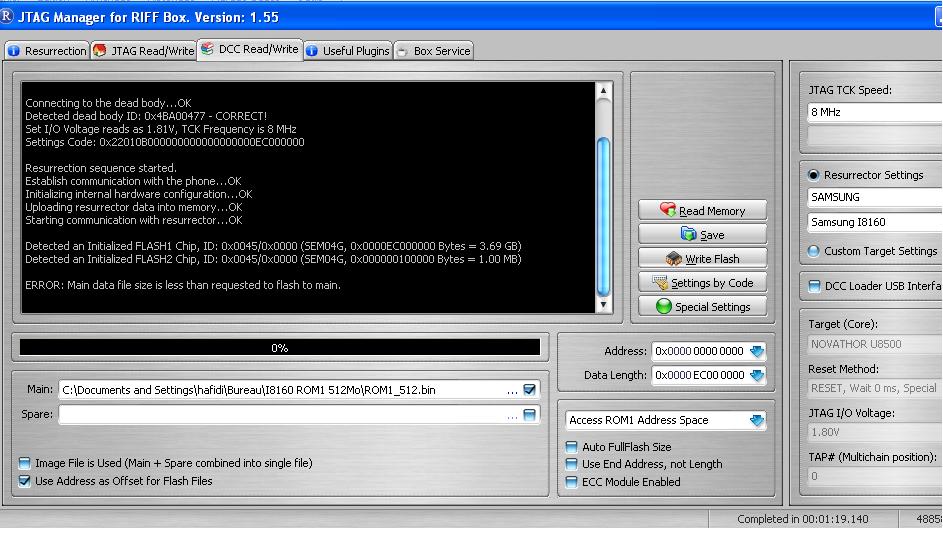The width and height of the screenshot is (943, 533).
Task: Open the Samsung I8160 model dropdown
Action: tap(875, 222)
